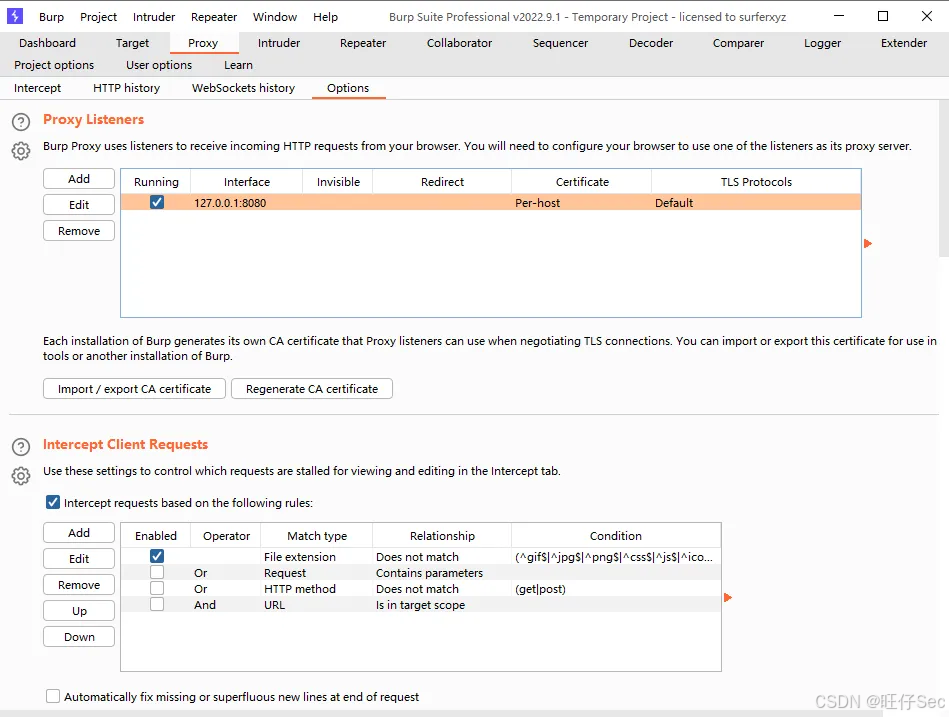Screen dimensions: 949x717
Task: Select the Options sub-tab
Action: [x=348, y=88]
